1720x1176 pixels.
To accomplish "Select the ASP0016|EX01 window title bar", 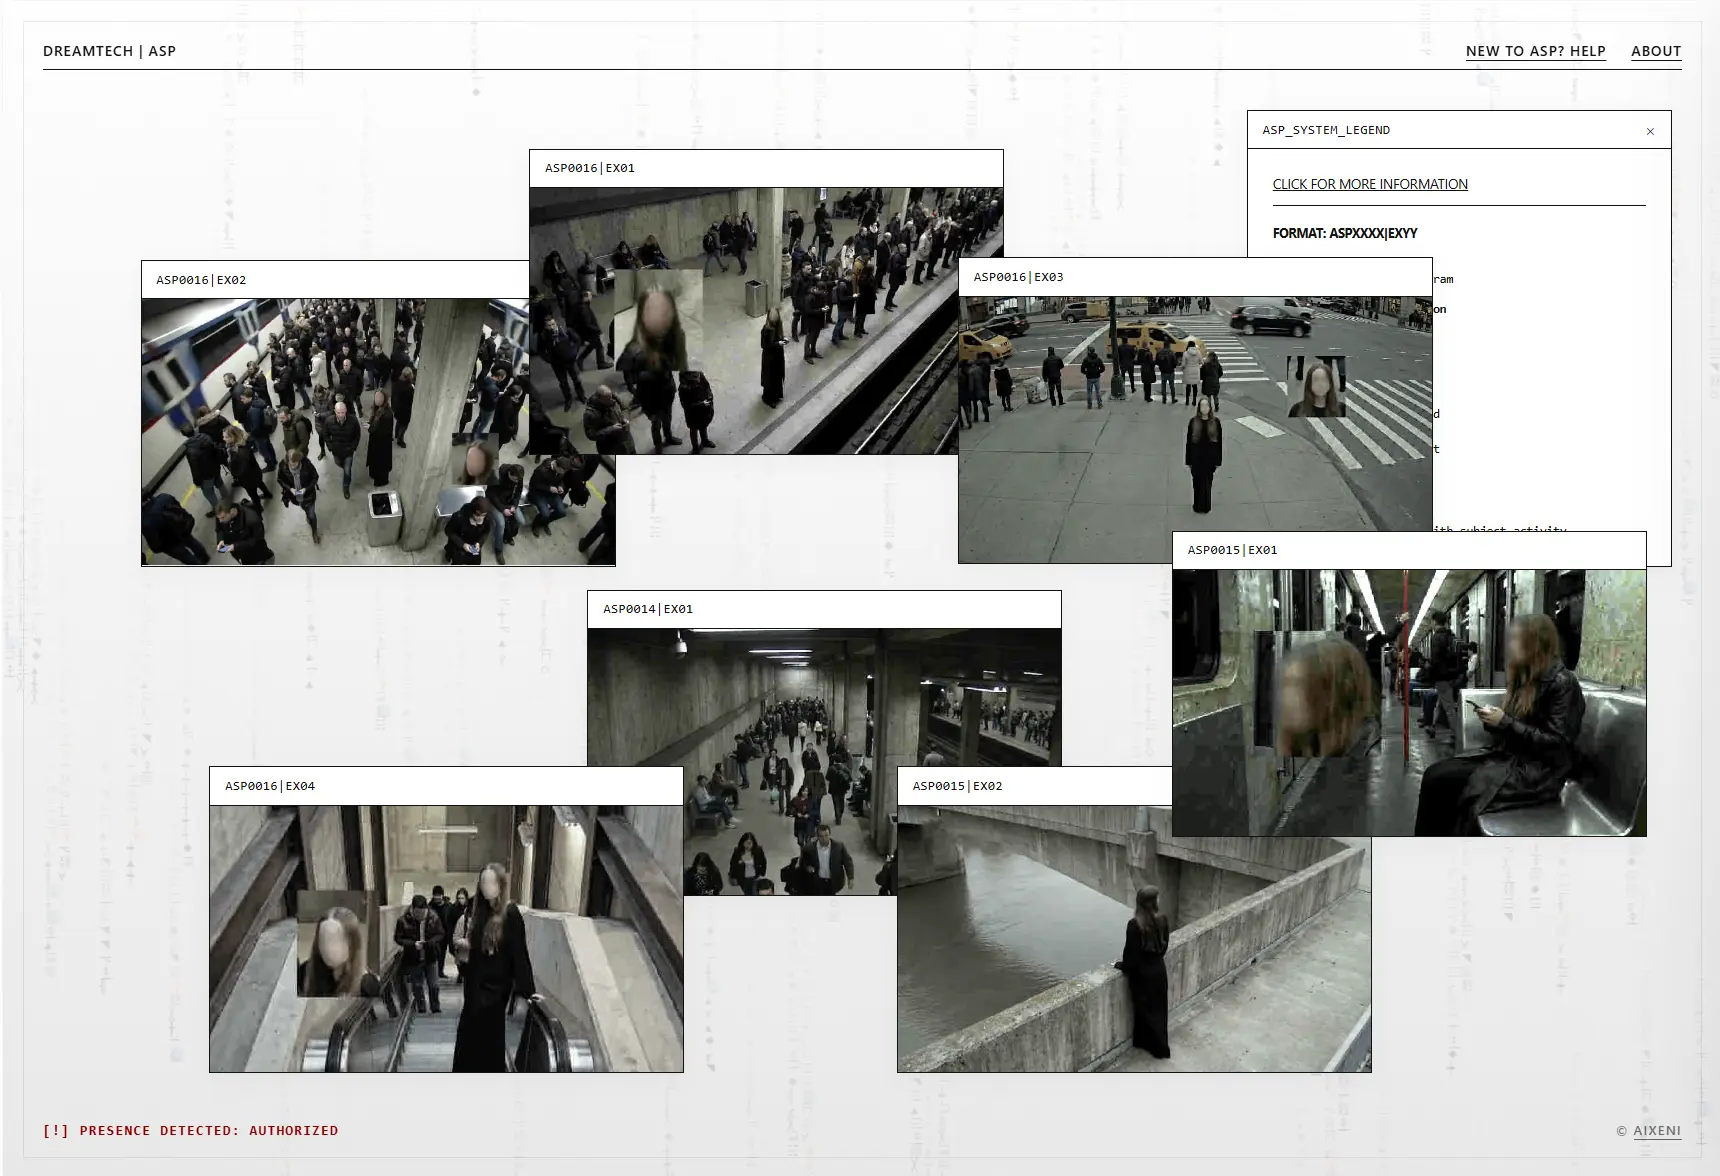I will click(x=766, y=168).
